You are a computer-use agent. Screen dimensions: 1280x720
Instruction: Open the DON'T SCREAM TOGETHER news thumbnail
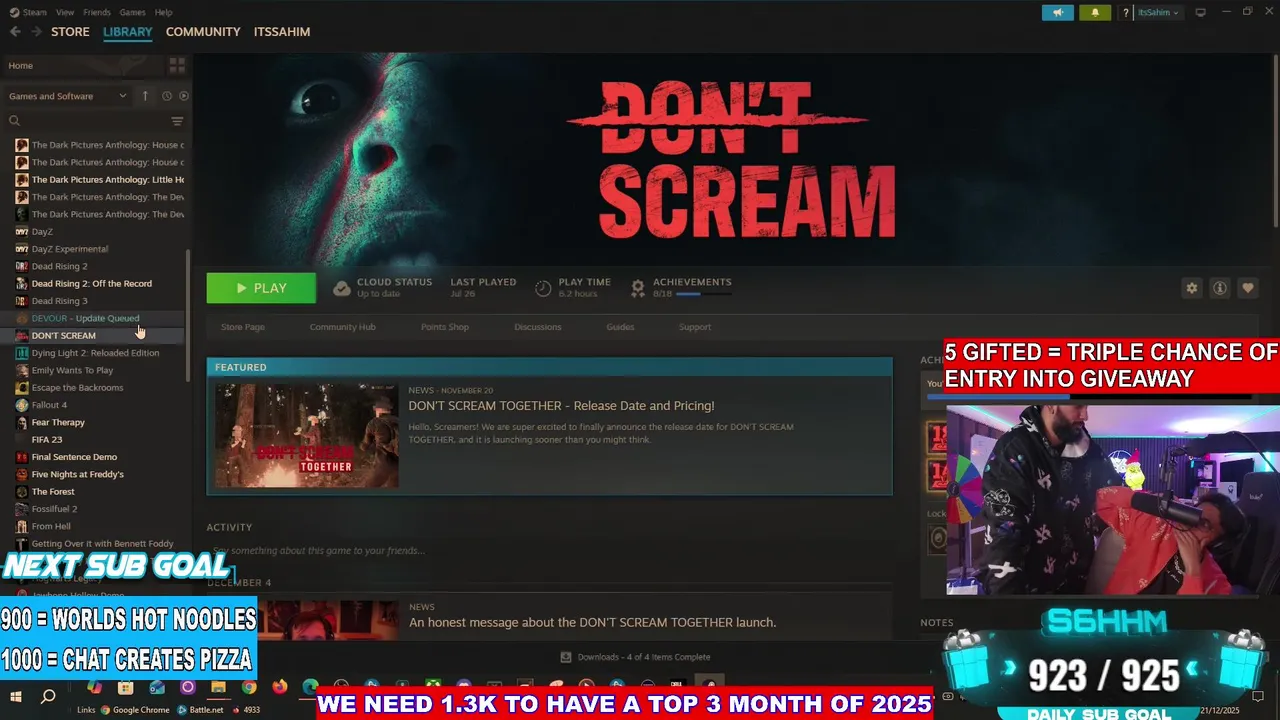307,436
